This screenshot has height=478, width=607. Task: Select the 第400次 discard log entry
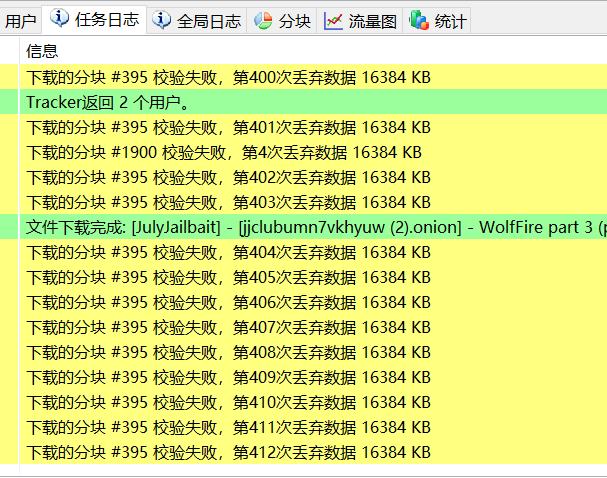(x=228, y=77)
